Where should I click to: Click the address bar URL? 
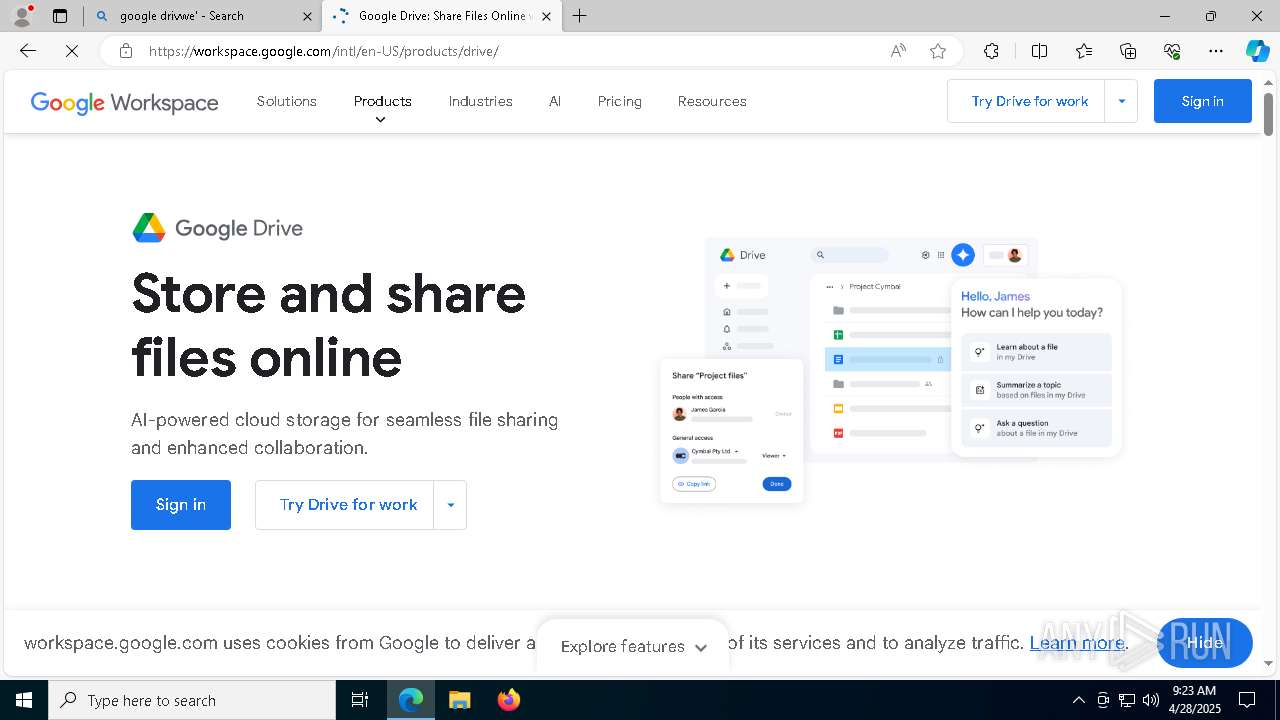click(324, 51)
